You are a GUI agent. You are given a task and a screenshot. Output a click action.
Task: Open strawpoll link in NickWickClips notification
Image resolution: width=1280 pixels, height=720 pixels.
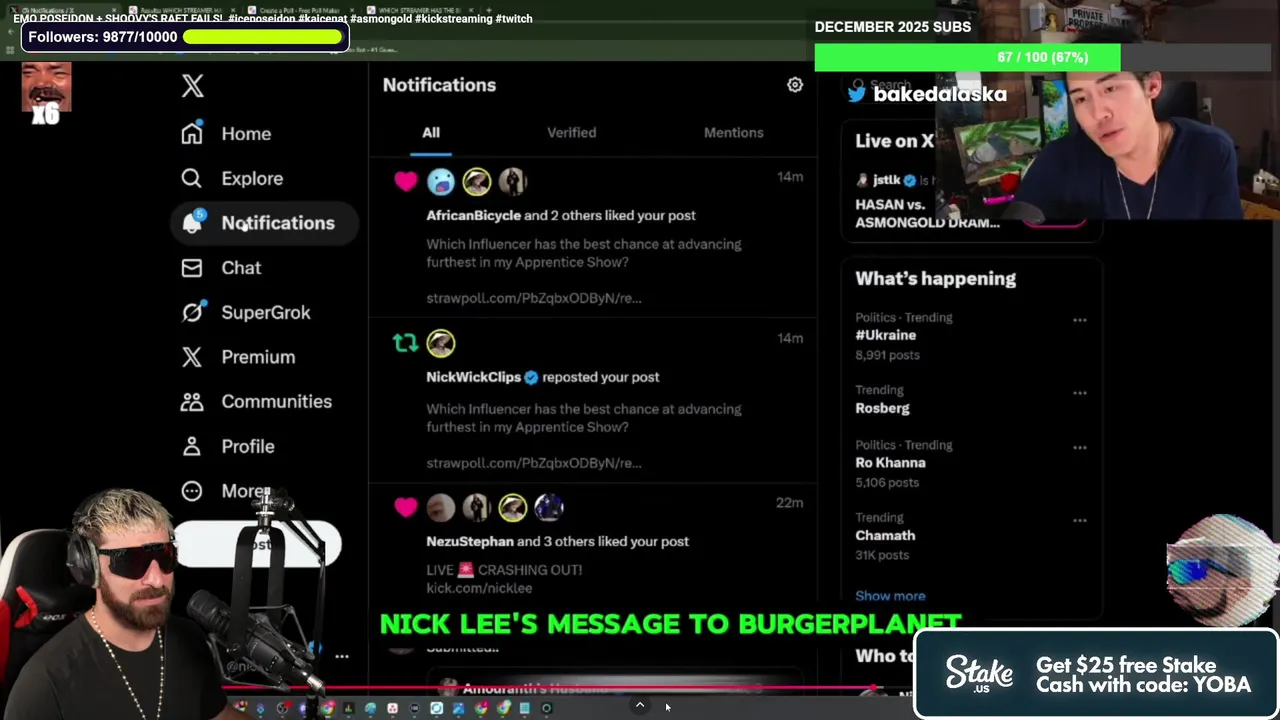[x=533, y=463]
